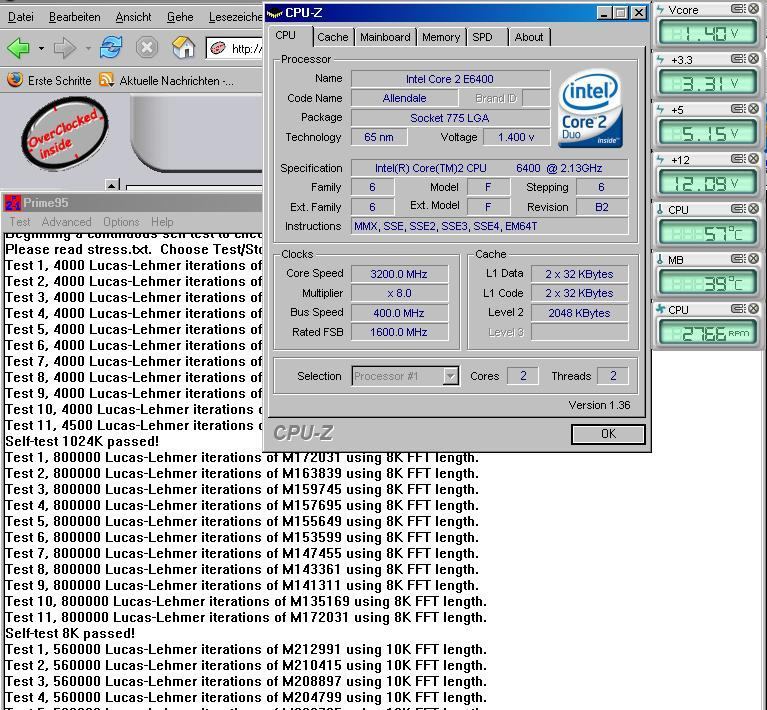
Task: Close the +3.3 voltage gadget
Action: click(753, 59)
